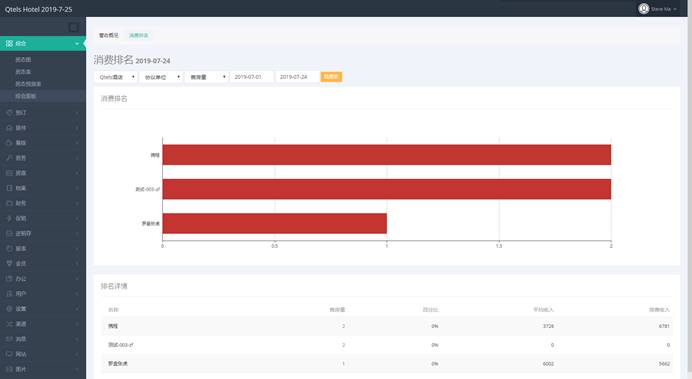Open the 协议单位 dropdown
Screen dimensions: 692x379
(x=161, y=77)
